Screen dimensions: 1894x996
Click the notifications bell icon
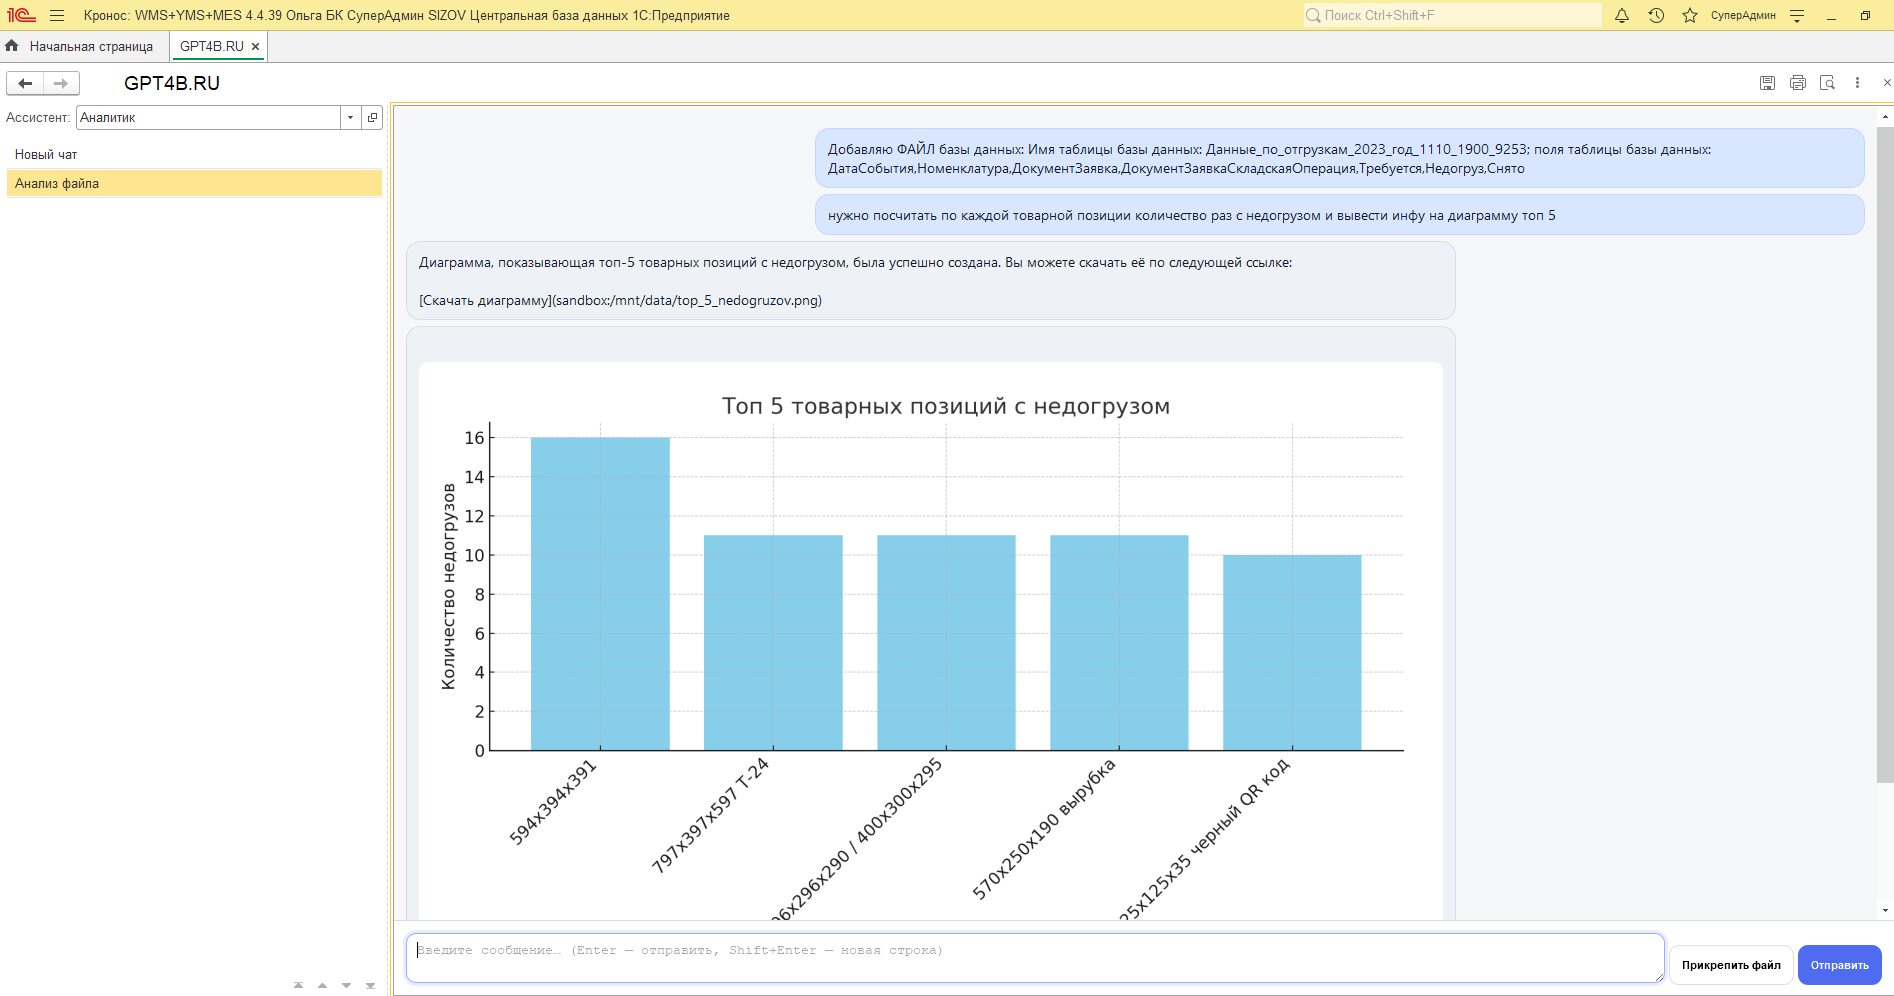tap(1622, 15)
